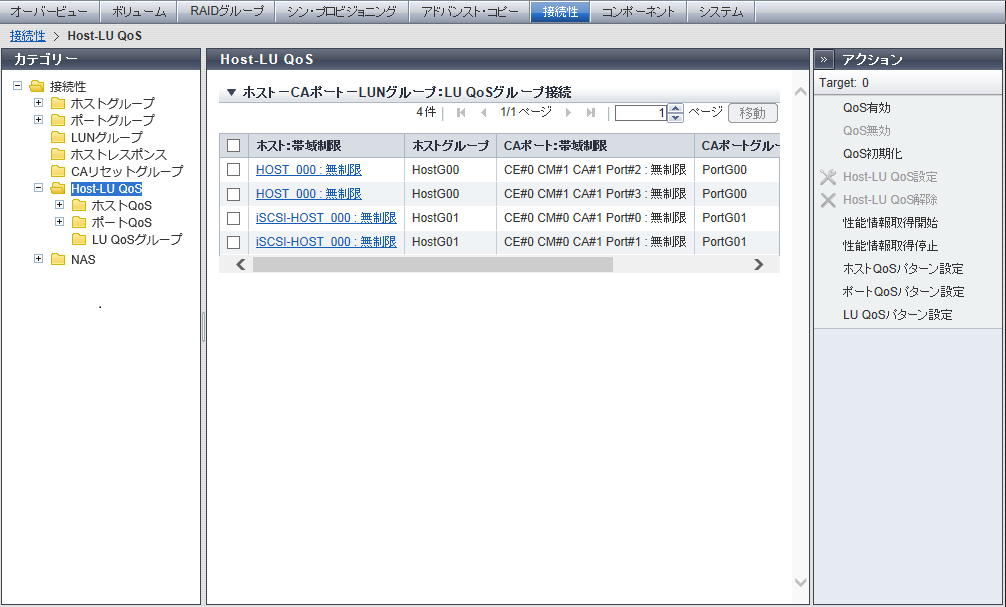Click the ポートQoS folder icon

(x=79, y=222)
